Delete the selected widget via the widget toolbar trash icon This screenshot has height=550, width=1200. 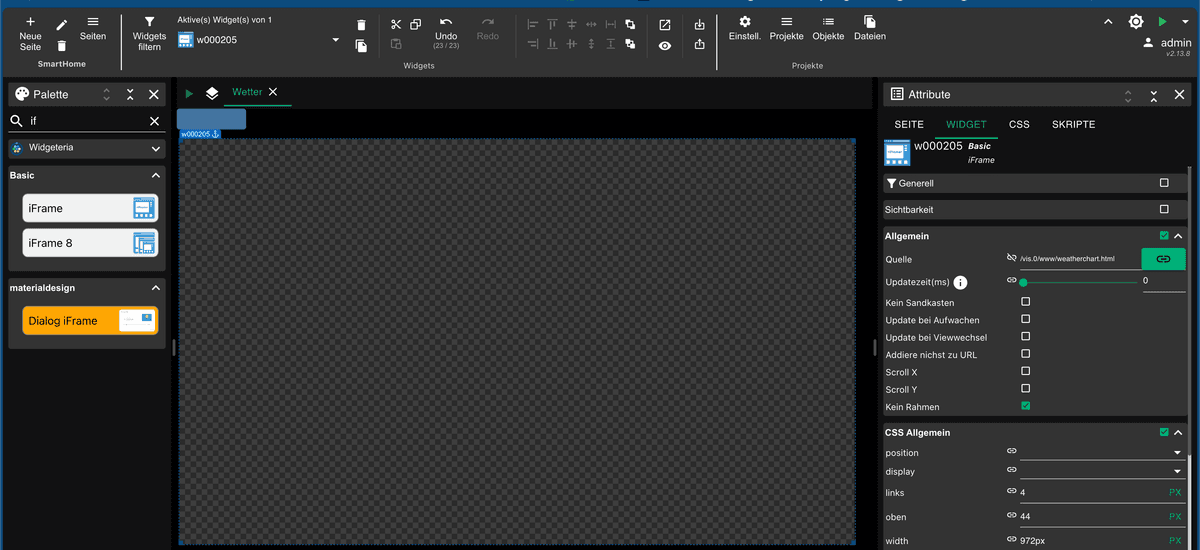click(x=361, y=25)
